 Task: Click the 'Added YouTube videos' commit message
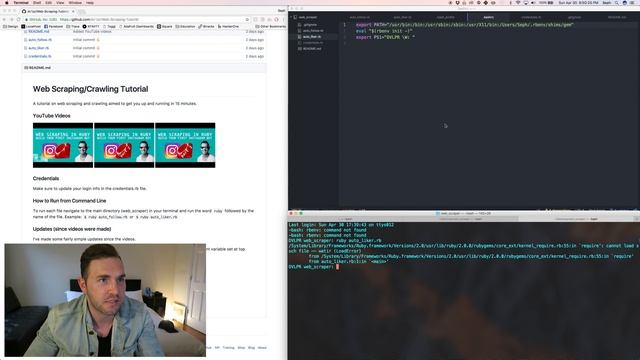click(92, 31)
